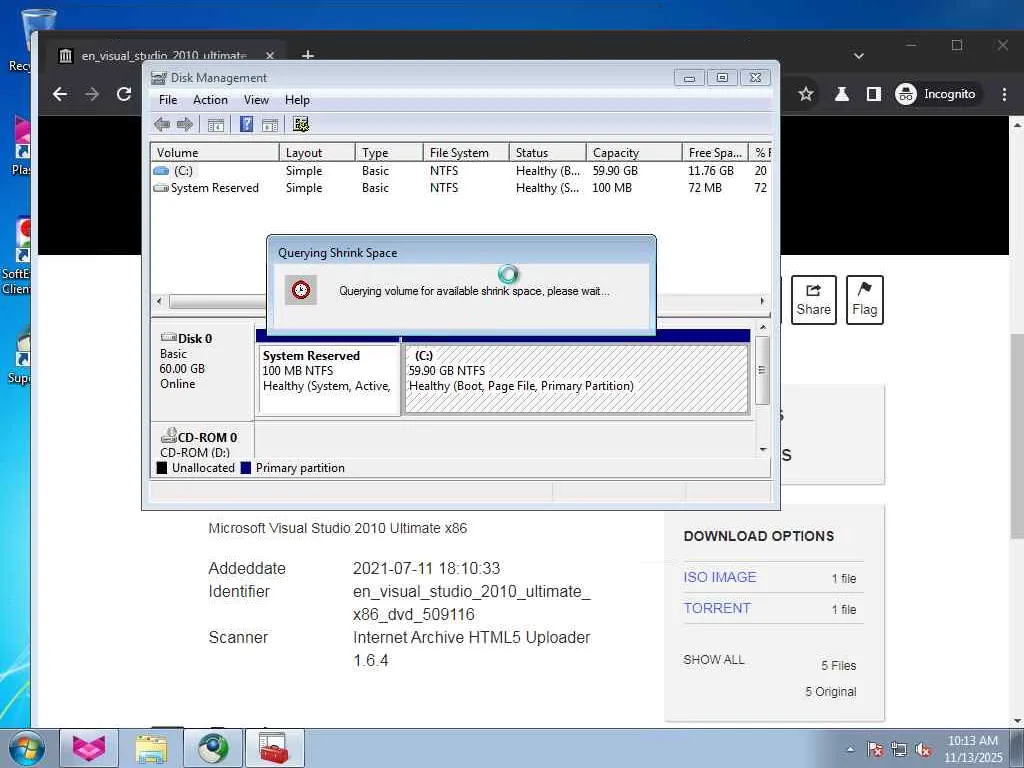This screenshot has width=1024, height=768.
Task: Click the muted volume tray icon
Action: point(923,749)
